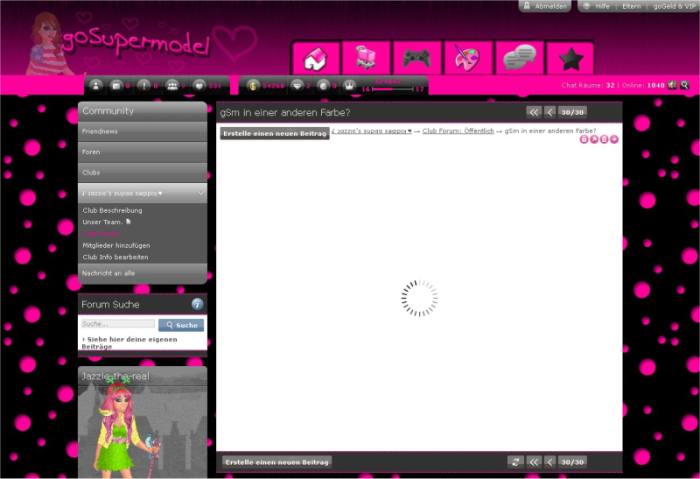The image size is (700, 479).
Task: Click the fourth pink circle icon under breadcrumb
Action: tap(614, 139)
